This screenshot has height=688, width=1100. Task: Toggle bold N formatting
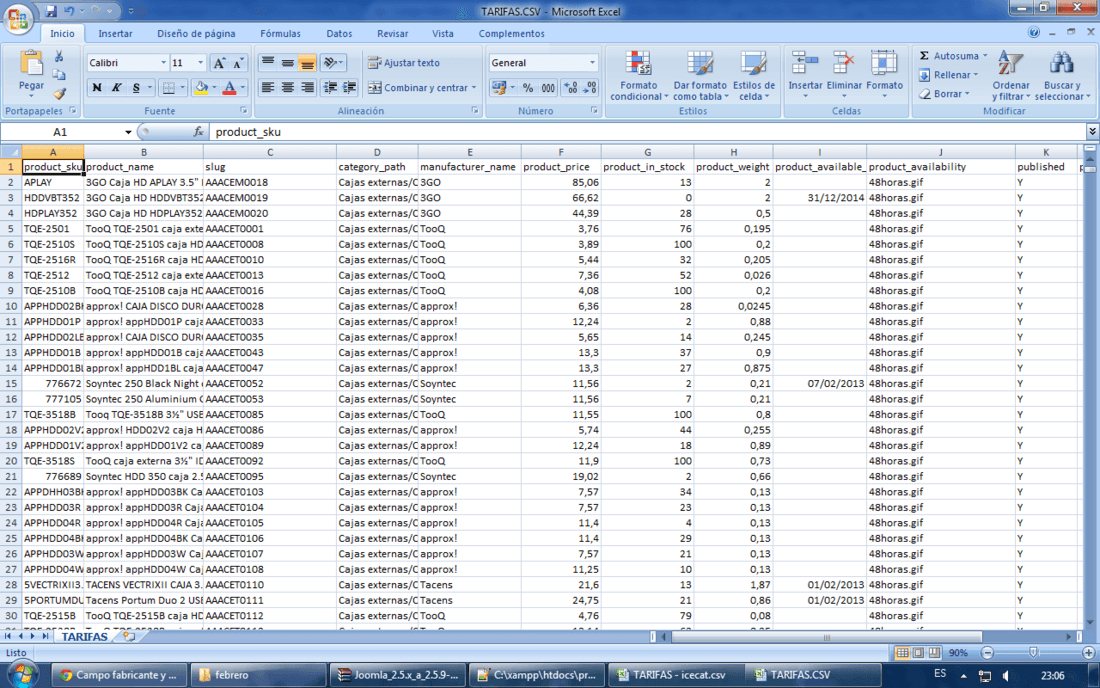click(x=97, y=88)
